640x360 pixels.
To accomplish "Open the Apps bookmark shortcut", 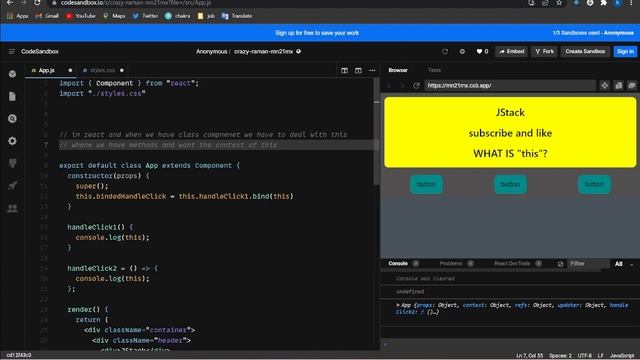I will pos(18,16).
